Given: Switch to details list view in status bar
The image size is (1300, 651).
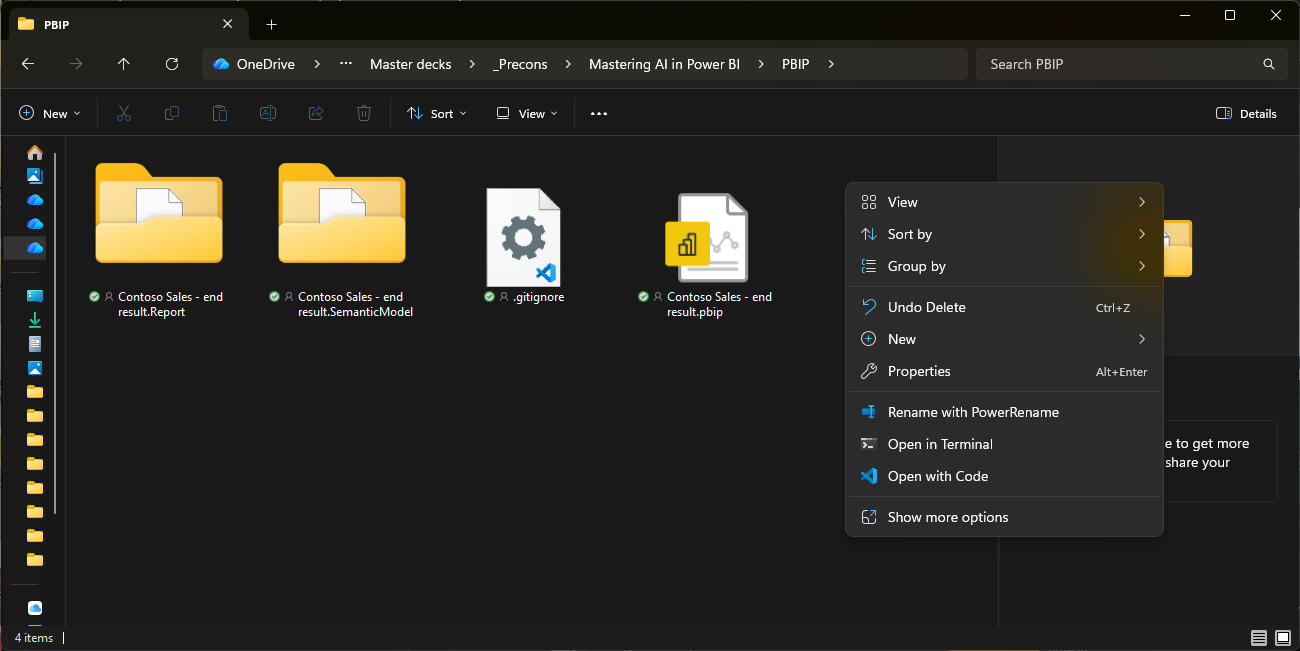Looking at the screenshot, I should tap(1258, 638).
